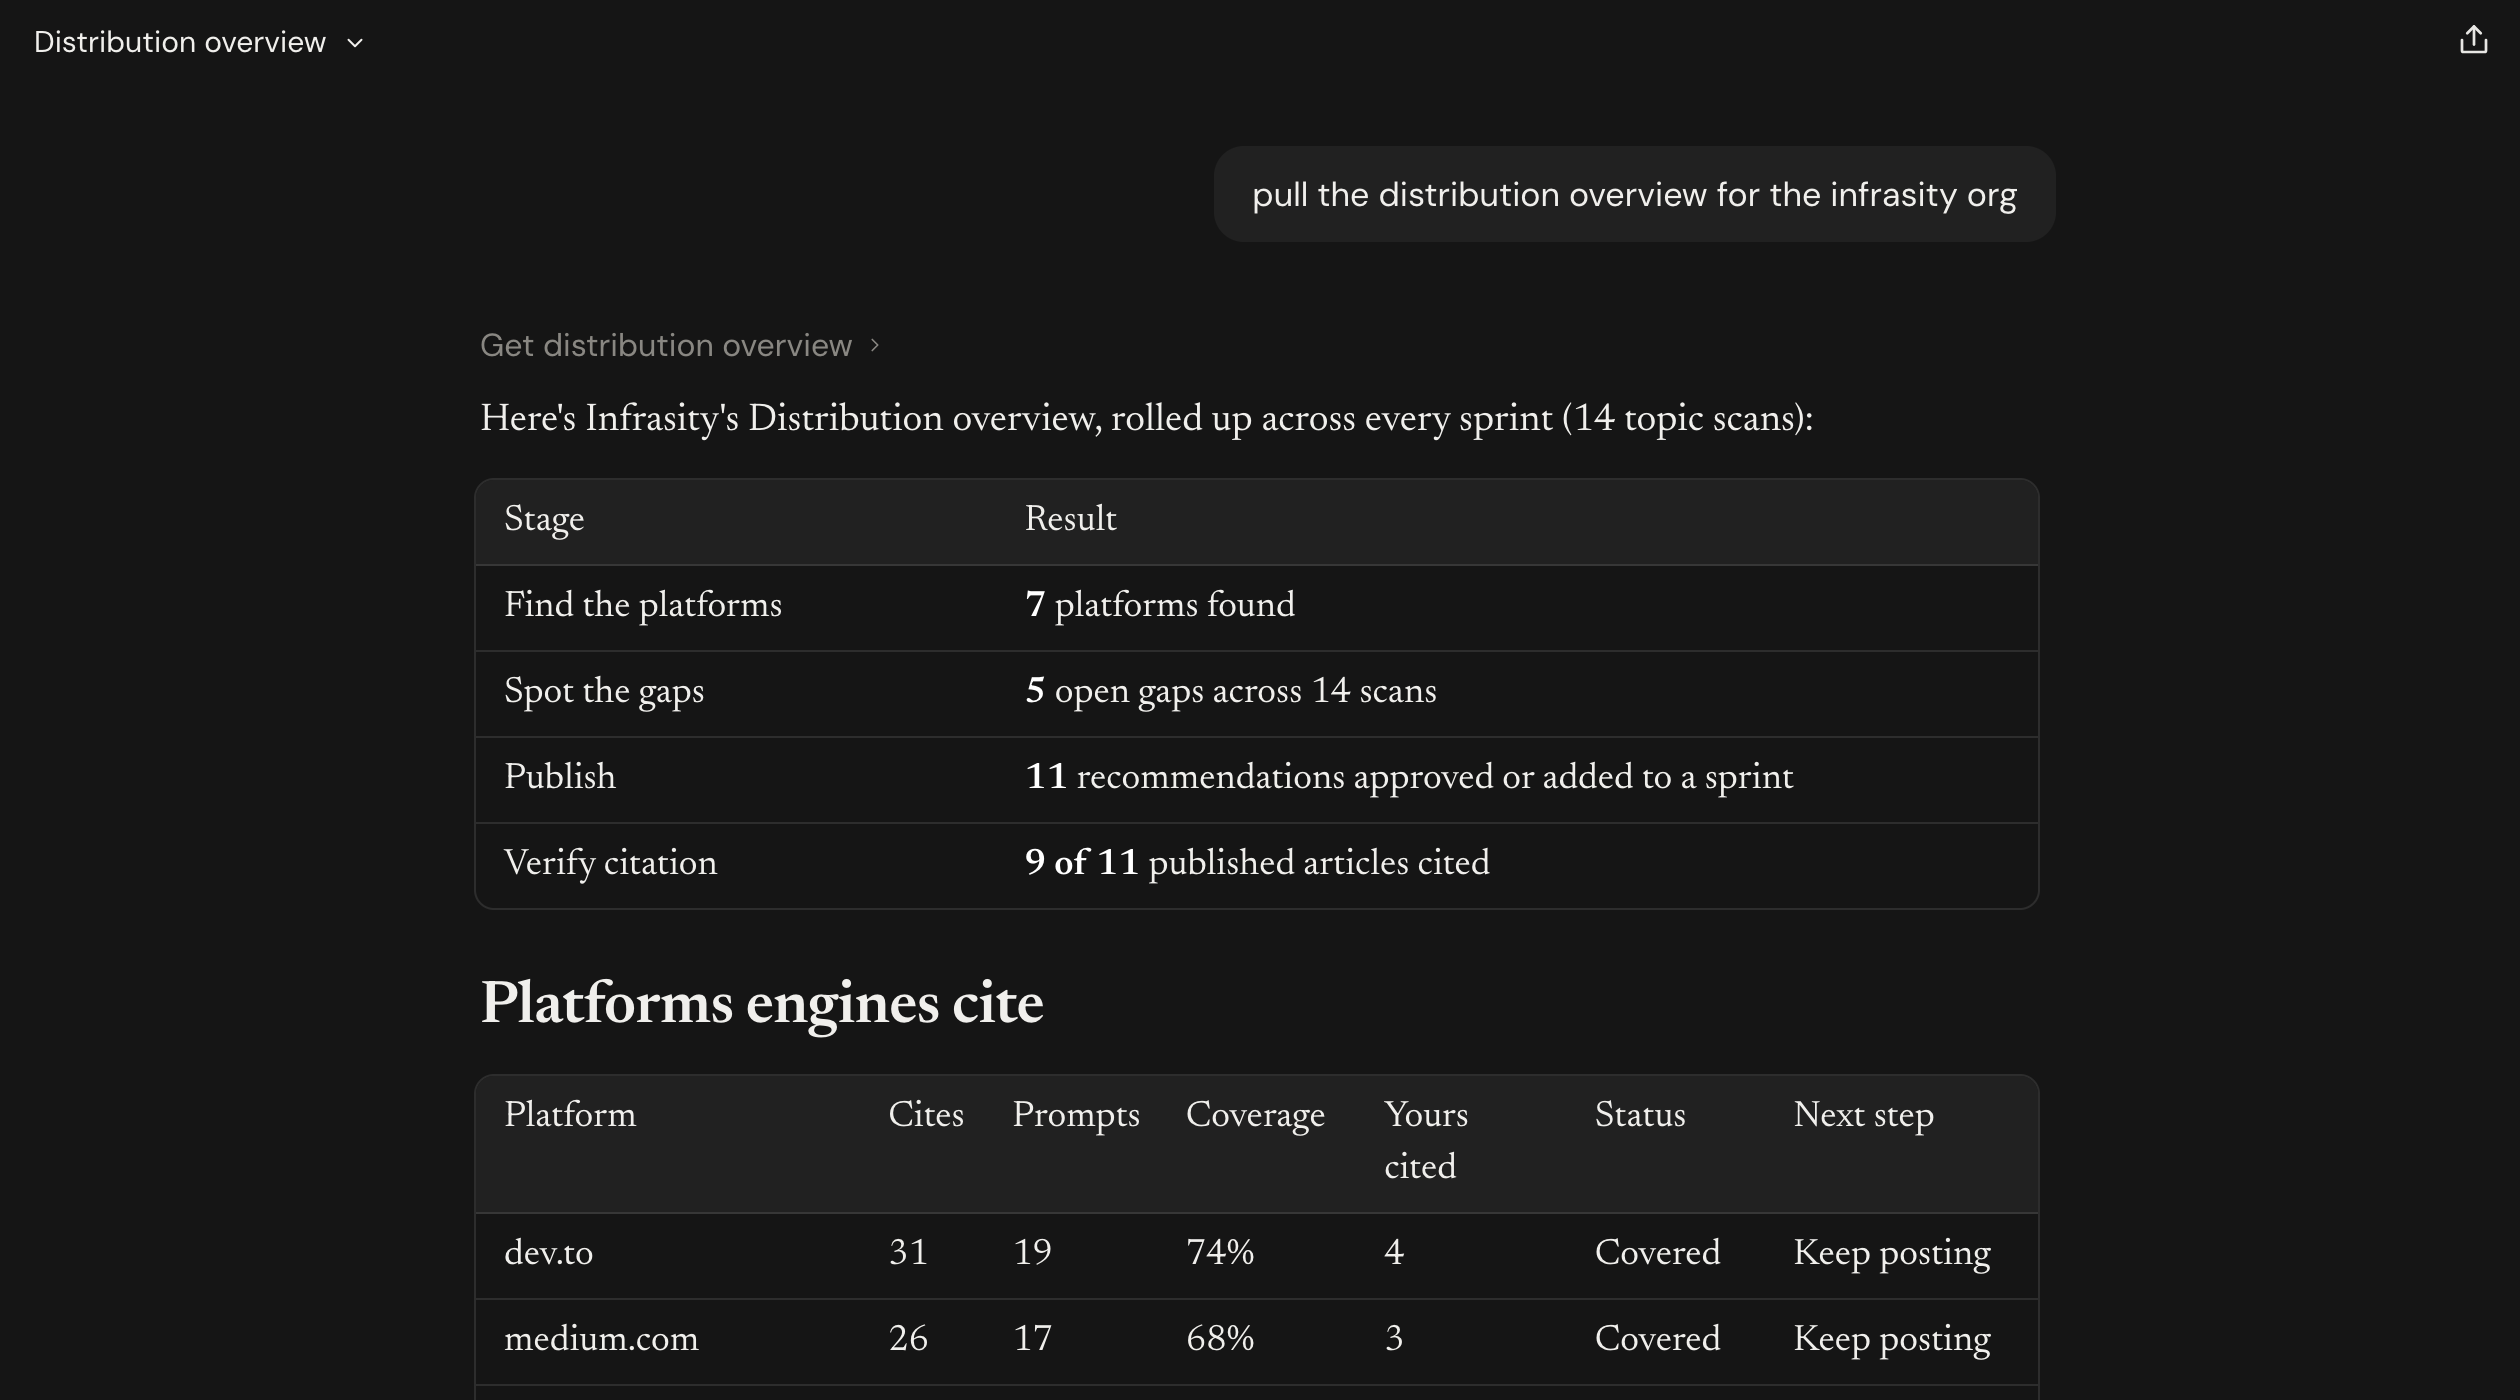Image resolution: width=2520 pixels, height=1400 pixels.
Task: Click the 74% coverage value
Action: (x=1220, y=1252)
